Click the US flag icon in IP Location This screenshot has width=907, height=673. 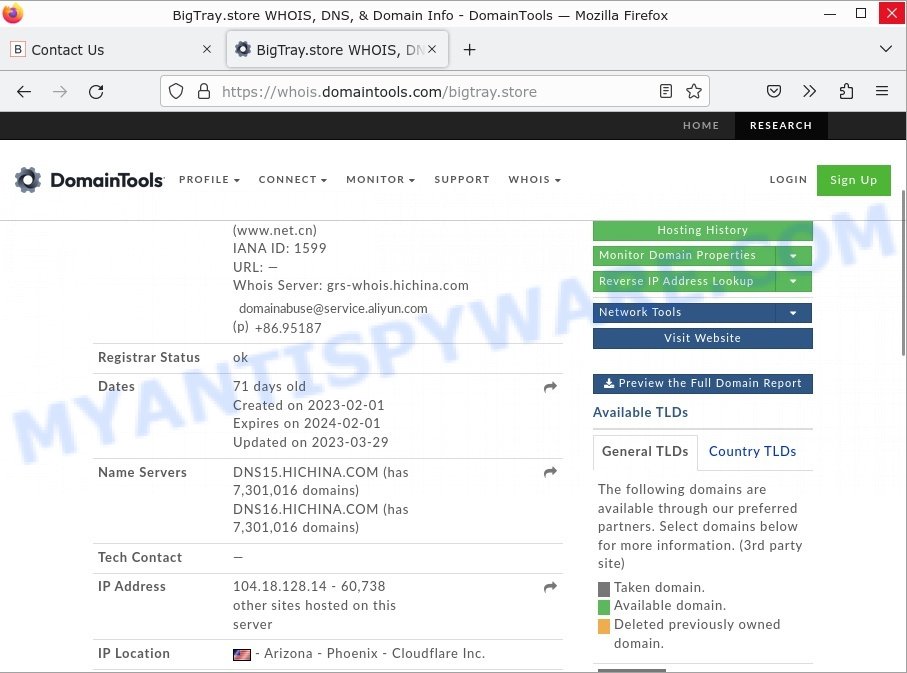pyautogui.click(x=242, y=654)
